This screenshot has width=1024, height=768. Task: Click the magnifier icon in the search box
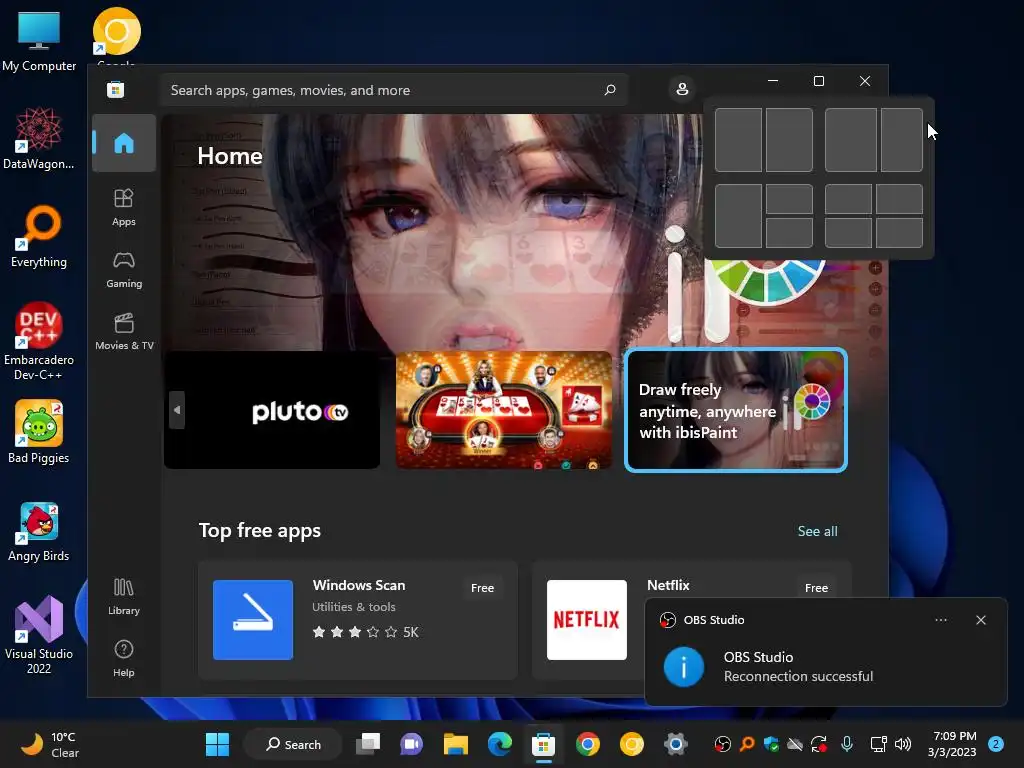[x=609, y=90]
